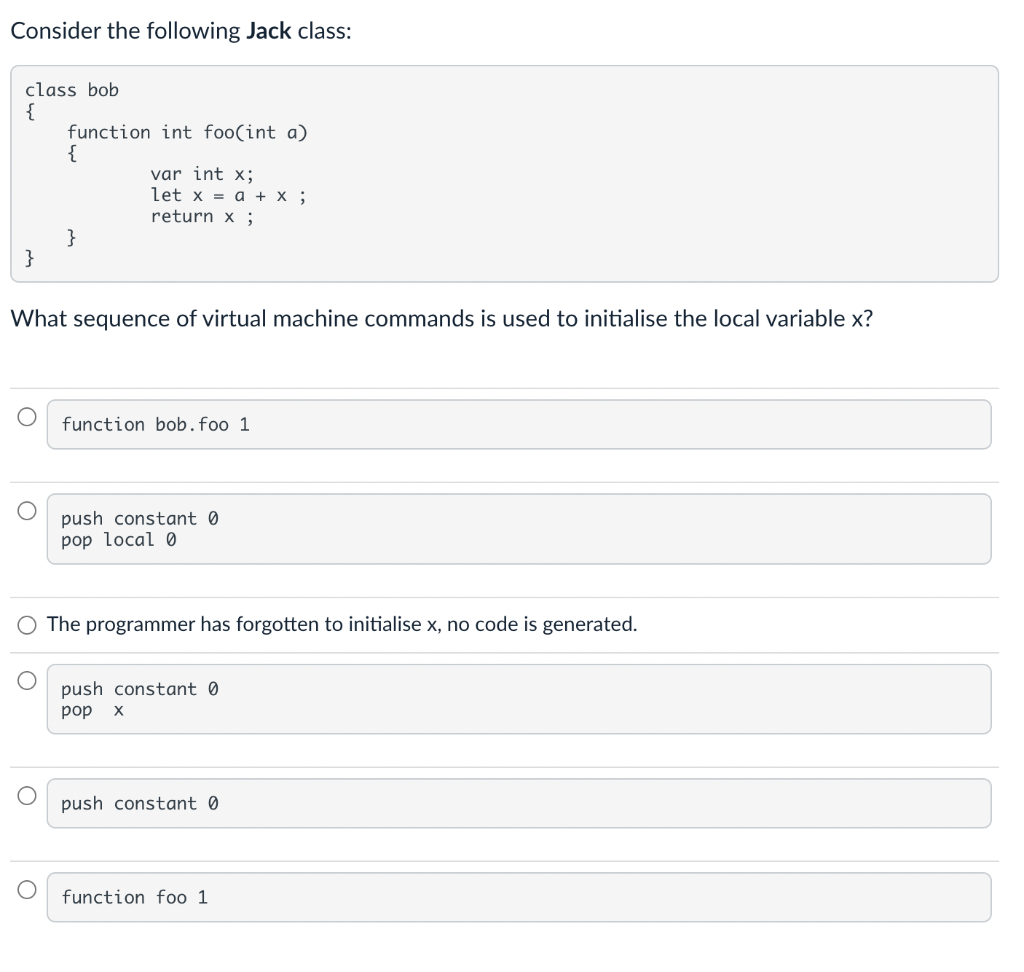Select radio for single 'push constant 0' answer

(x=27, y=794)
